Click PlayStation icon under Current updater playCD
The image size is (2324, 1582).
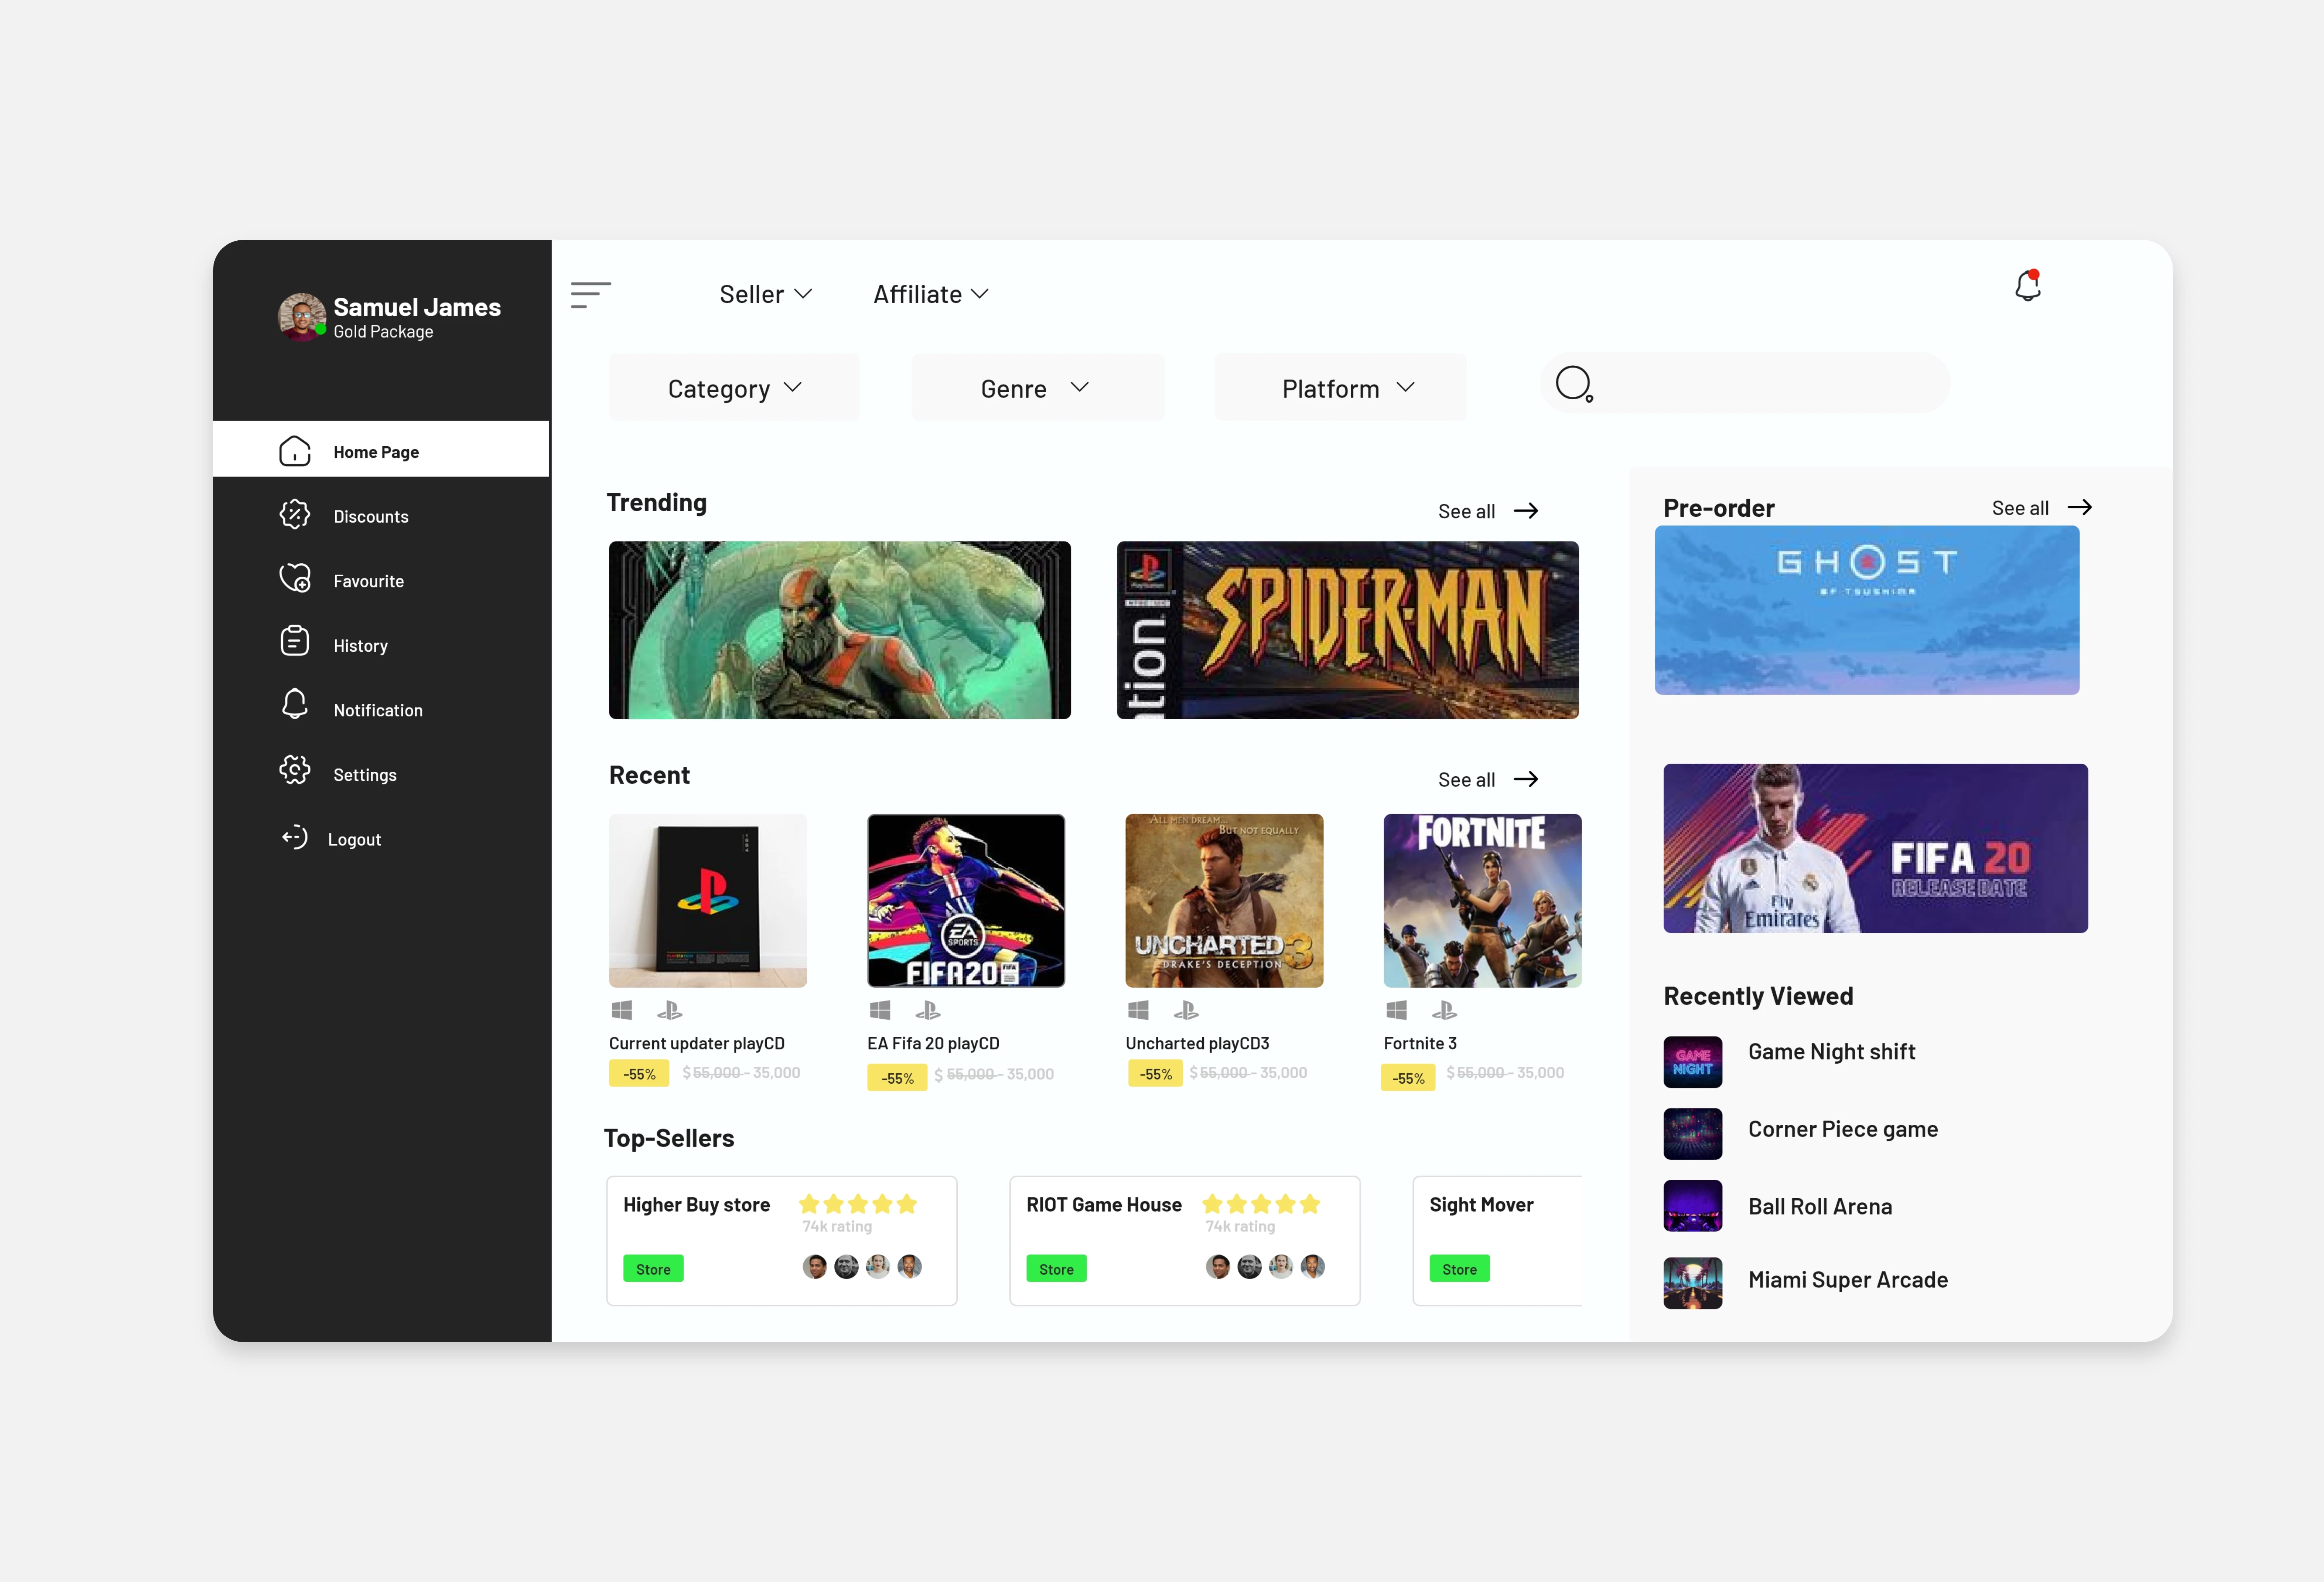click(x=670, y=1010)
